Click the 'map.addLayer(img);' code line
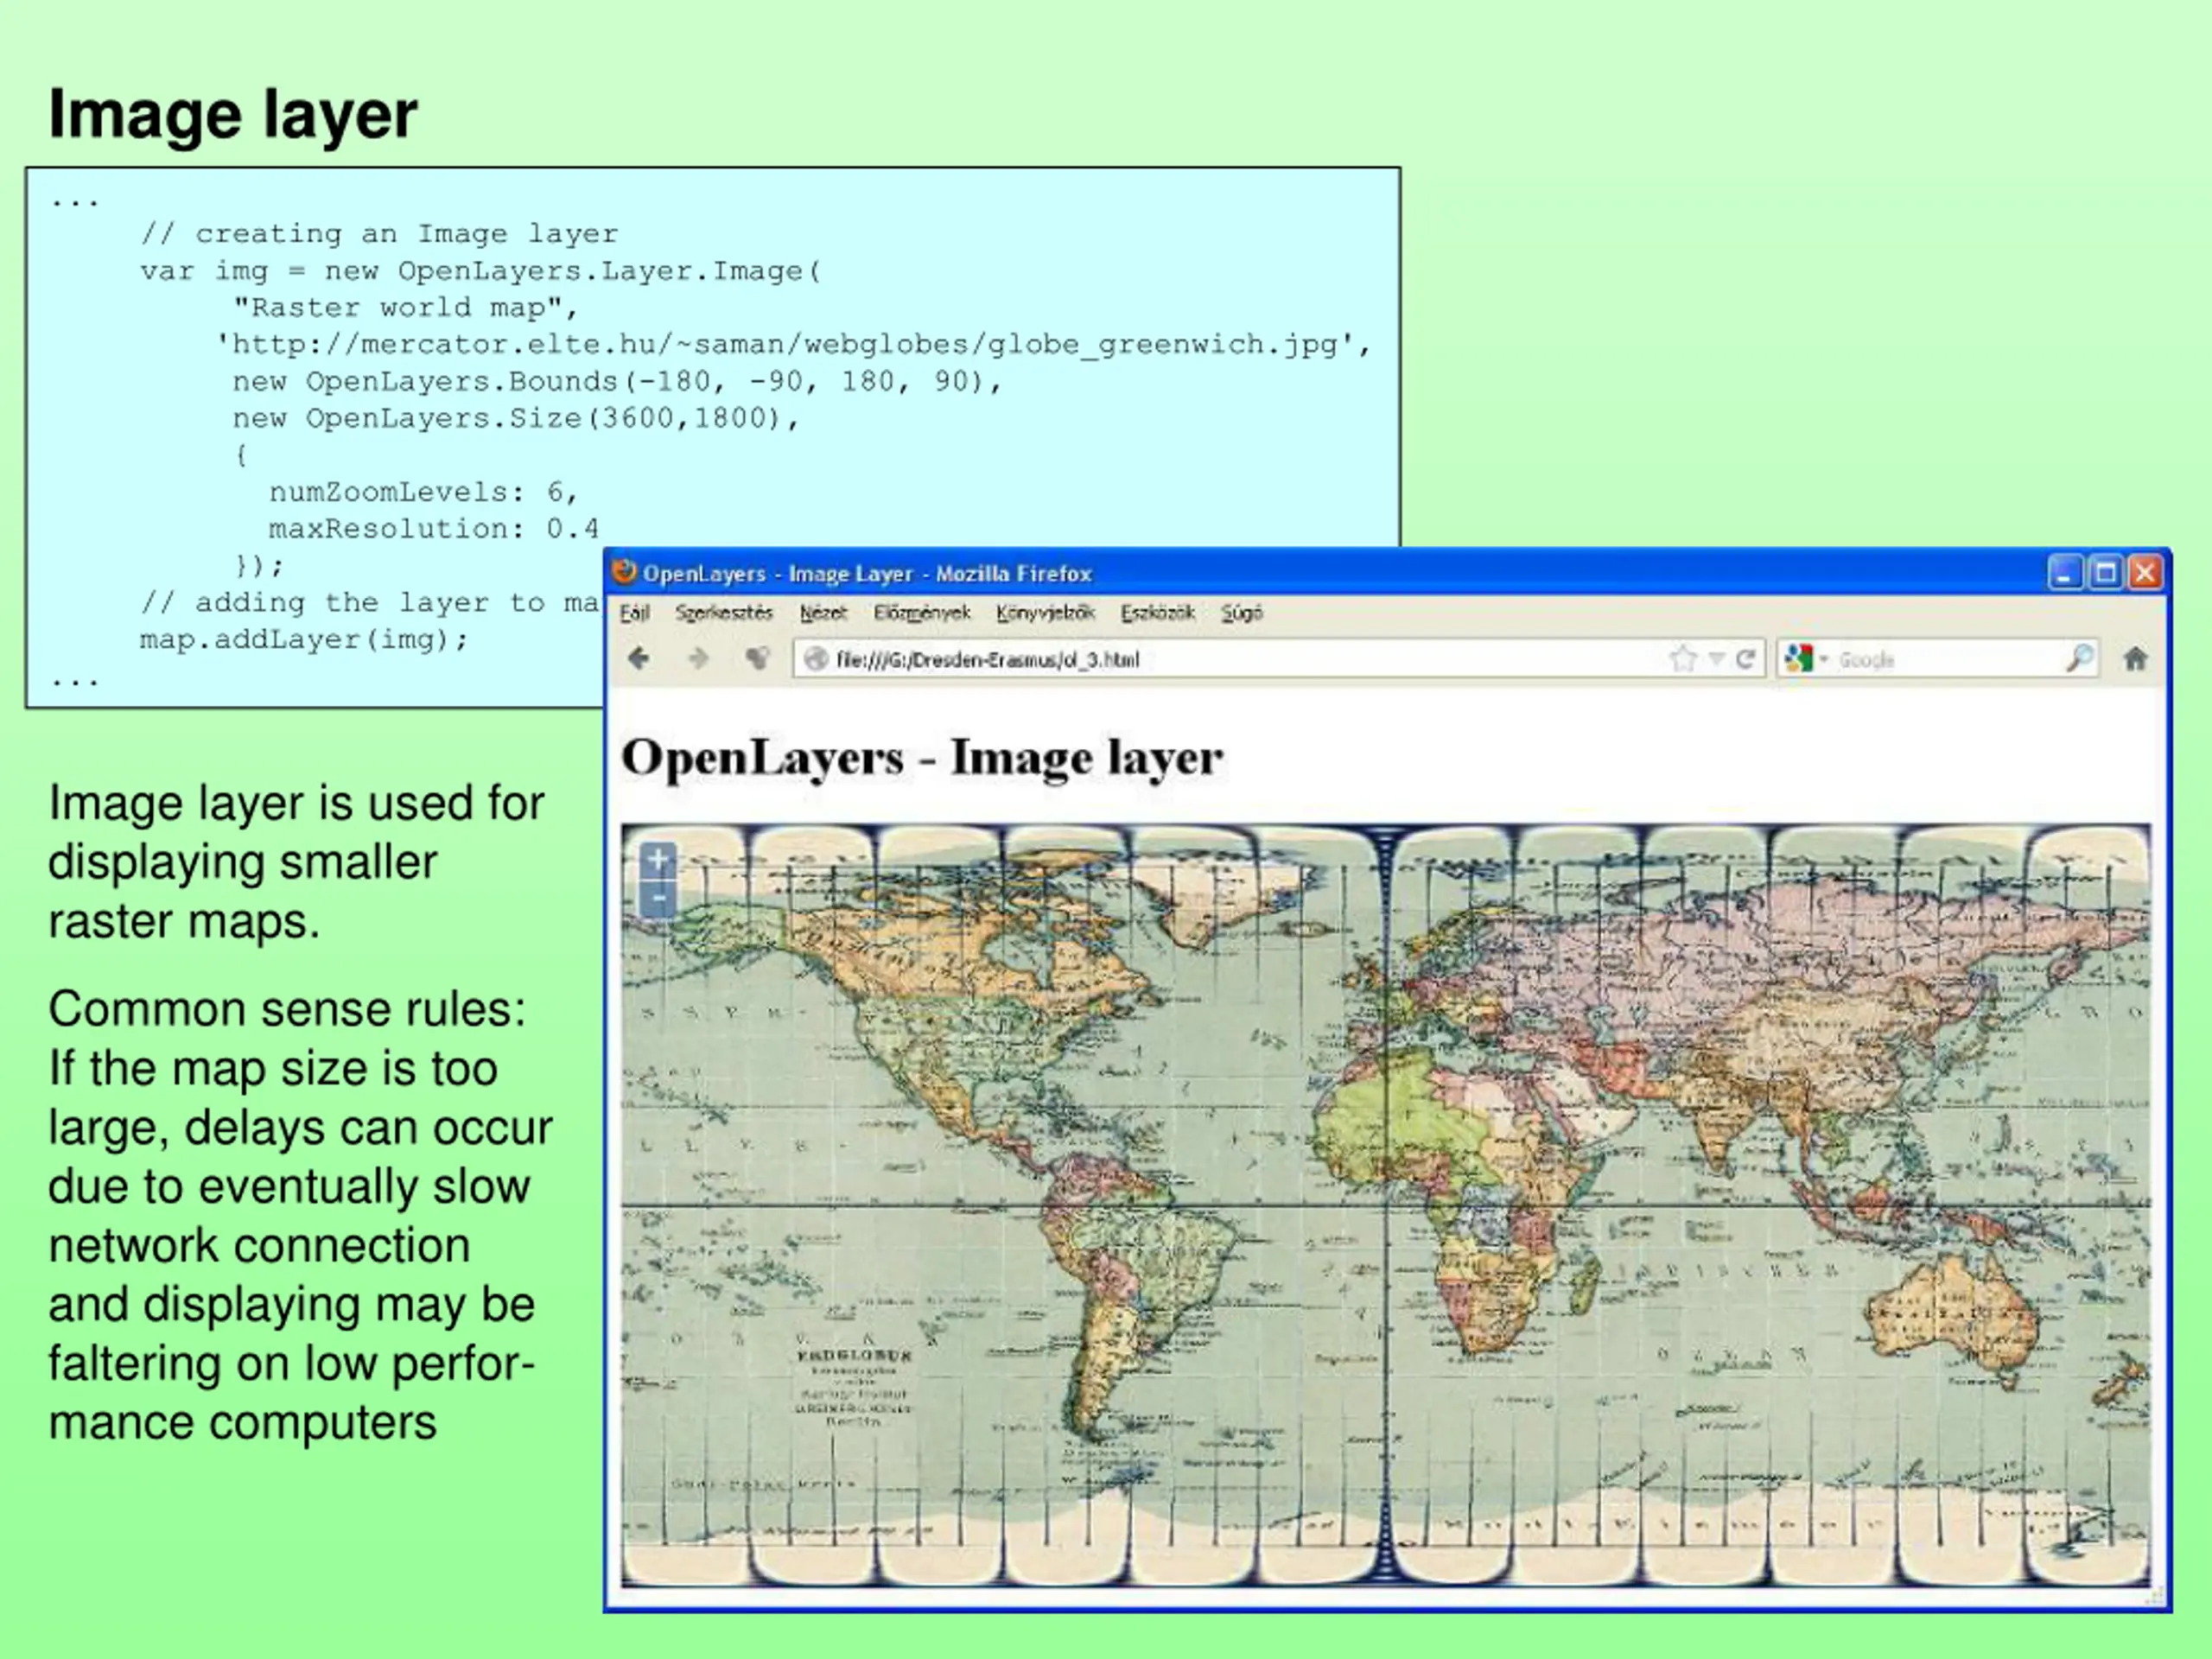The width and height of the screenshot is (2212, 1659). 304,639
